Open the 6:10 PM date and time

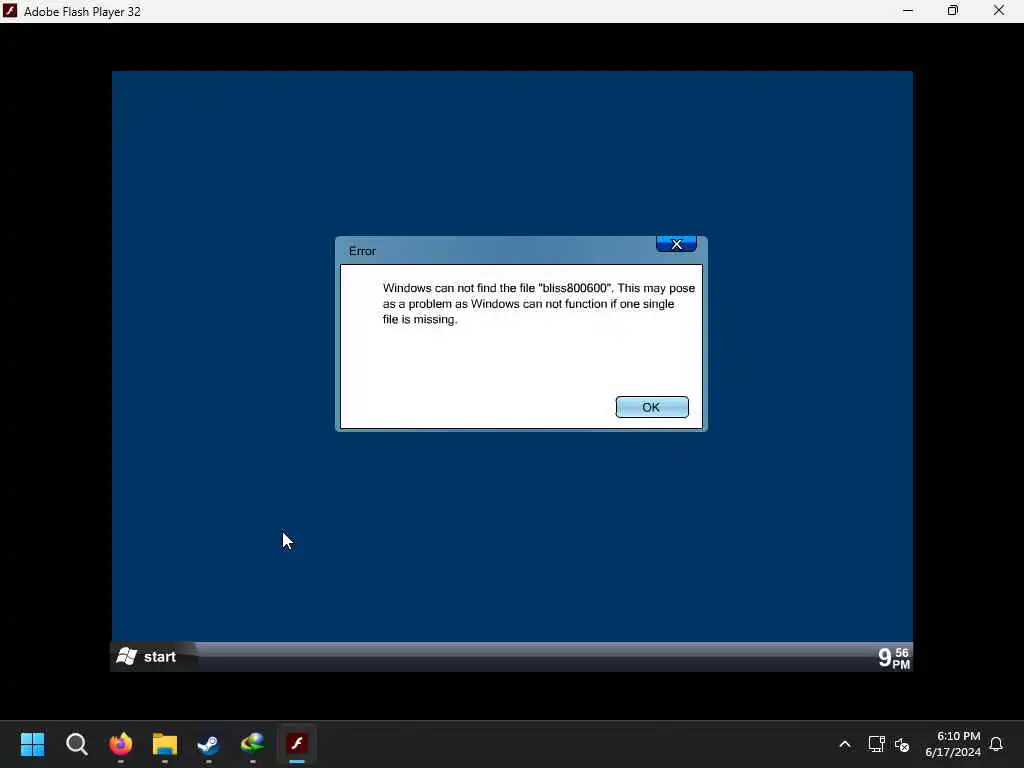[953, 744]
